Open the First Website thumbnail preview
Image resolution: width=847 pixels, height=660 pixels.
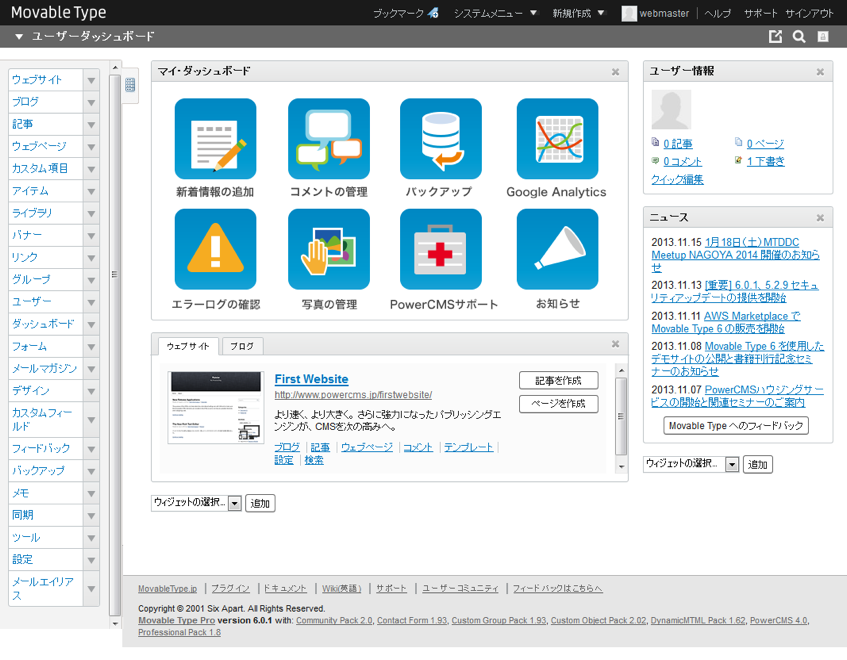216,408
